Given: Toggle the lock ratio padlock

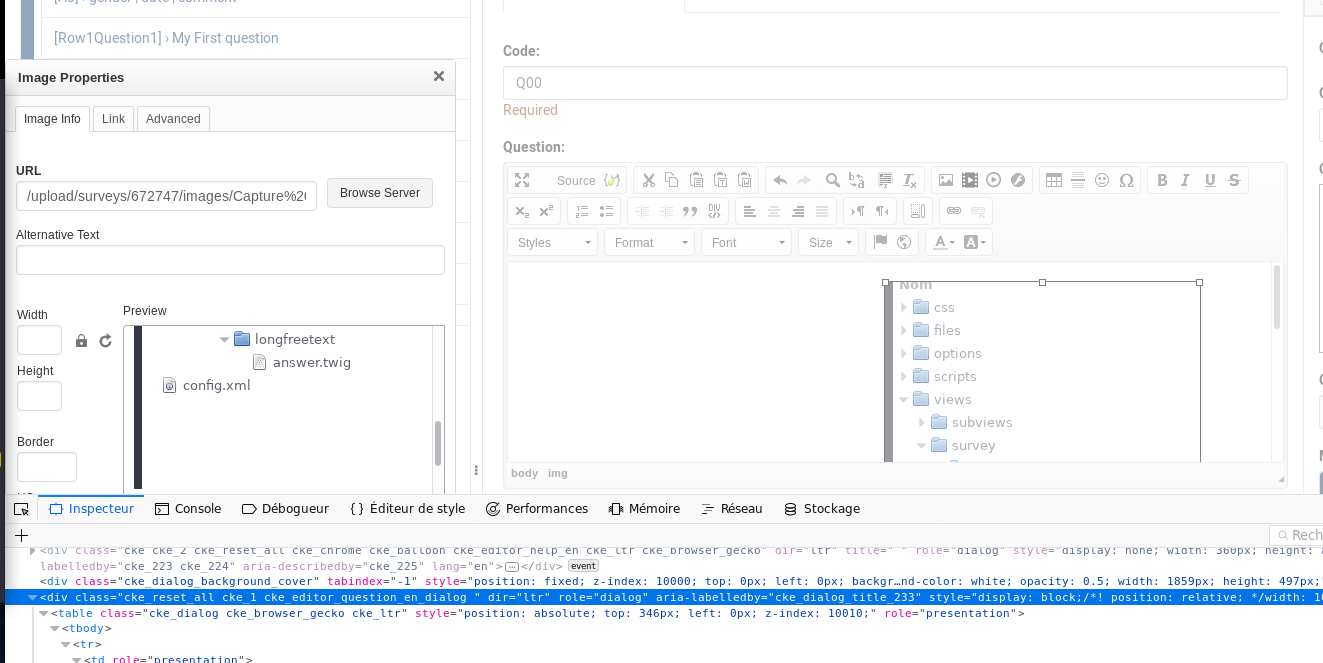Looking at the screenshot, I should click(82, 341).
